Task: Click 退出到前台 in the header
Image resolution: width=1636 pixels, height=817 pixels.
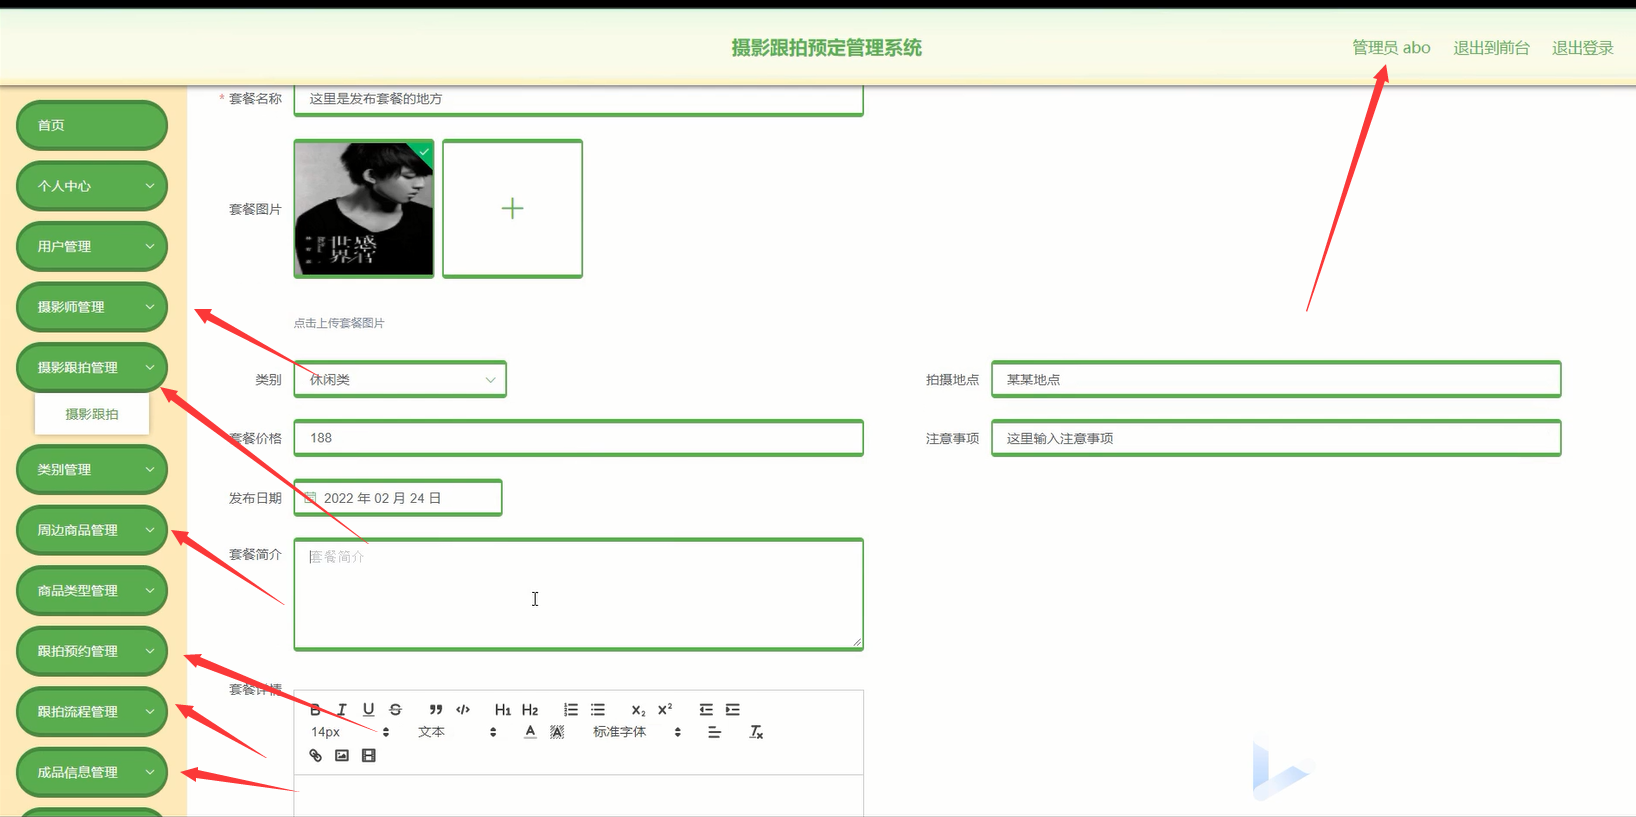Action: [1491, 47]
